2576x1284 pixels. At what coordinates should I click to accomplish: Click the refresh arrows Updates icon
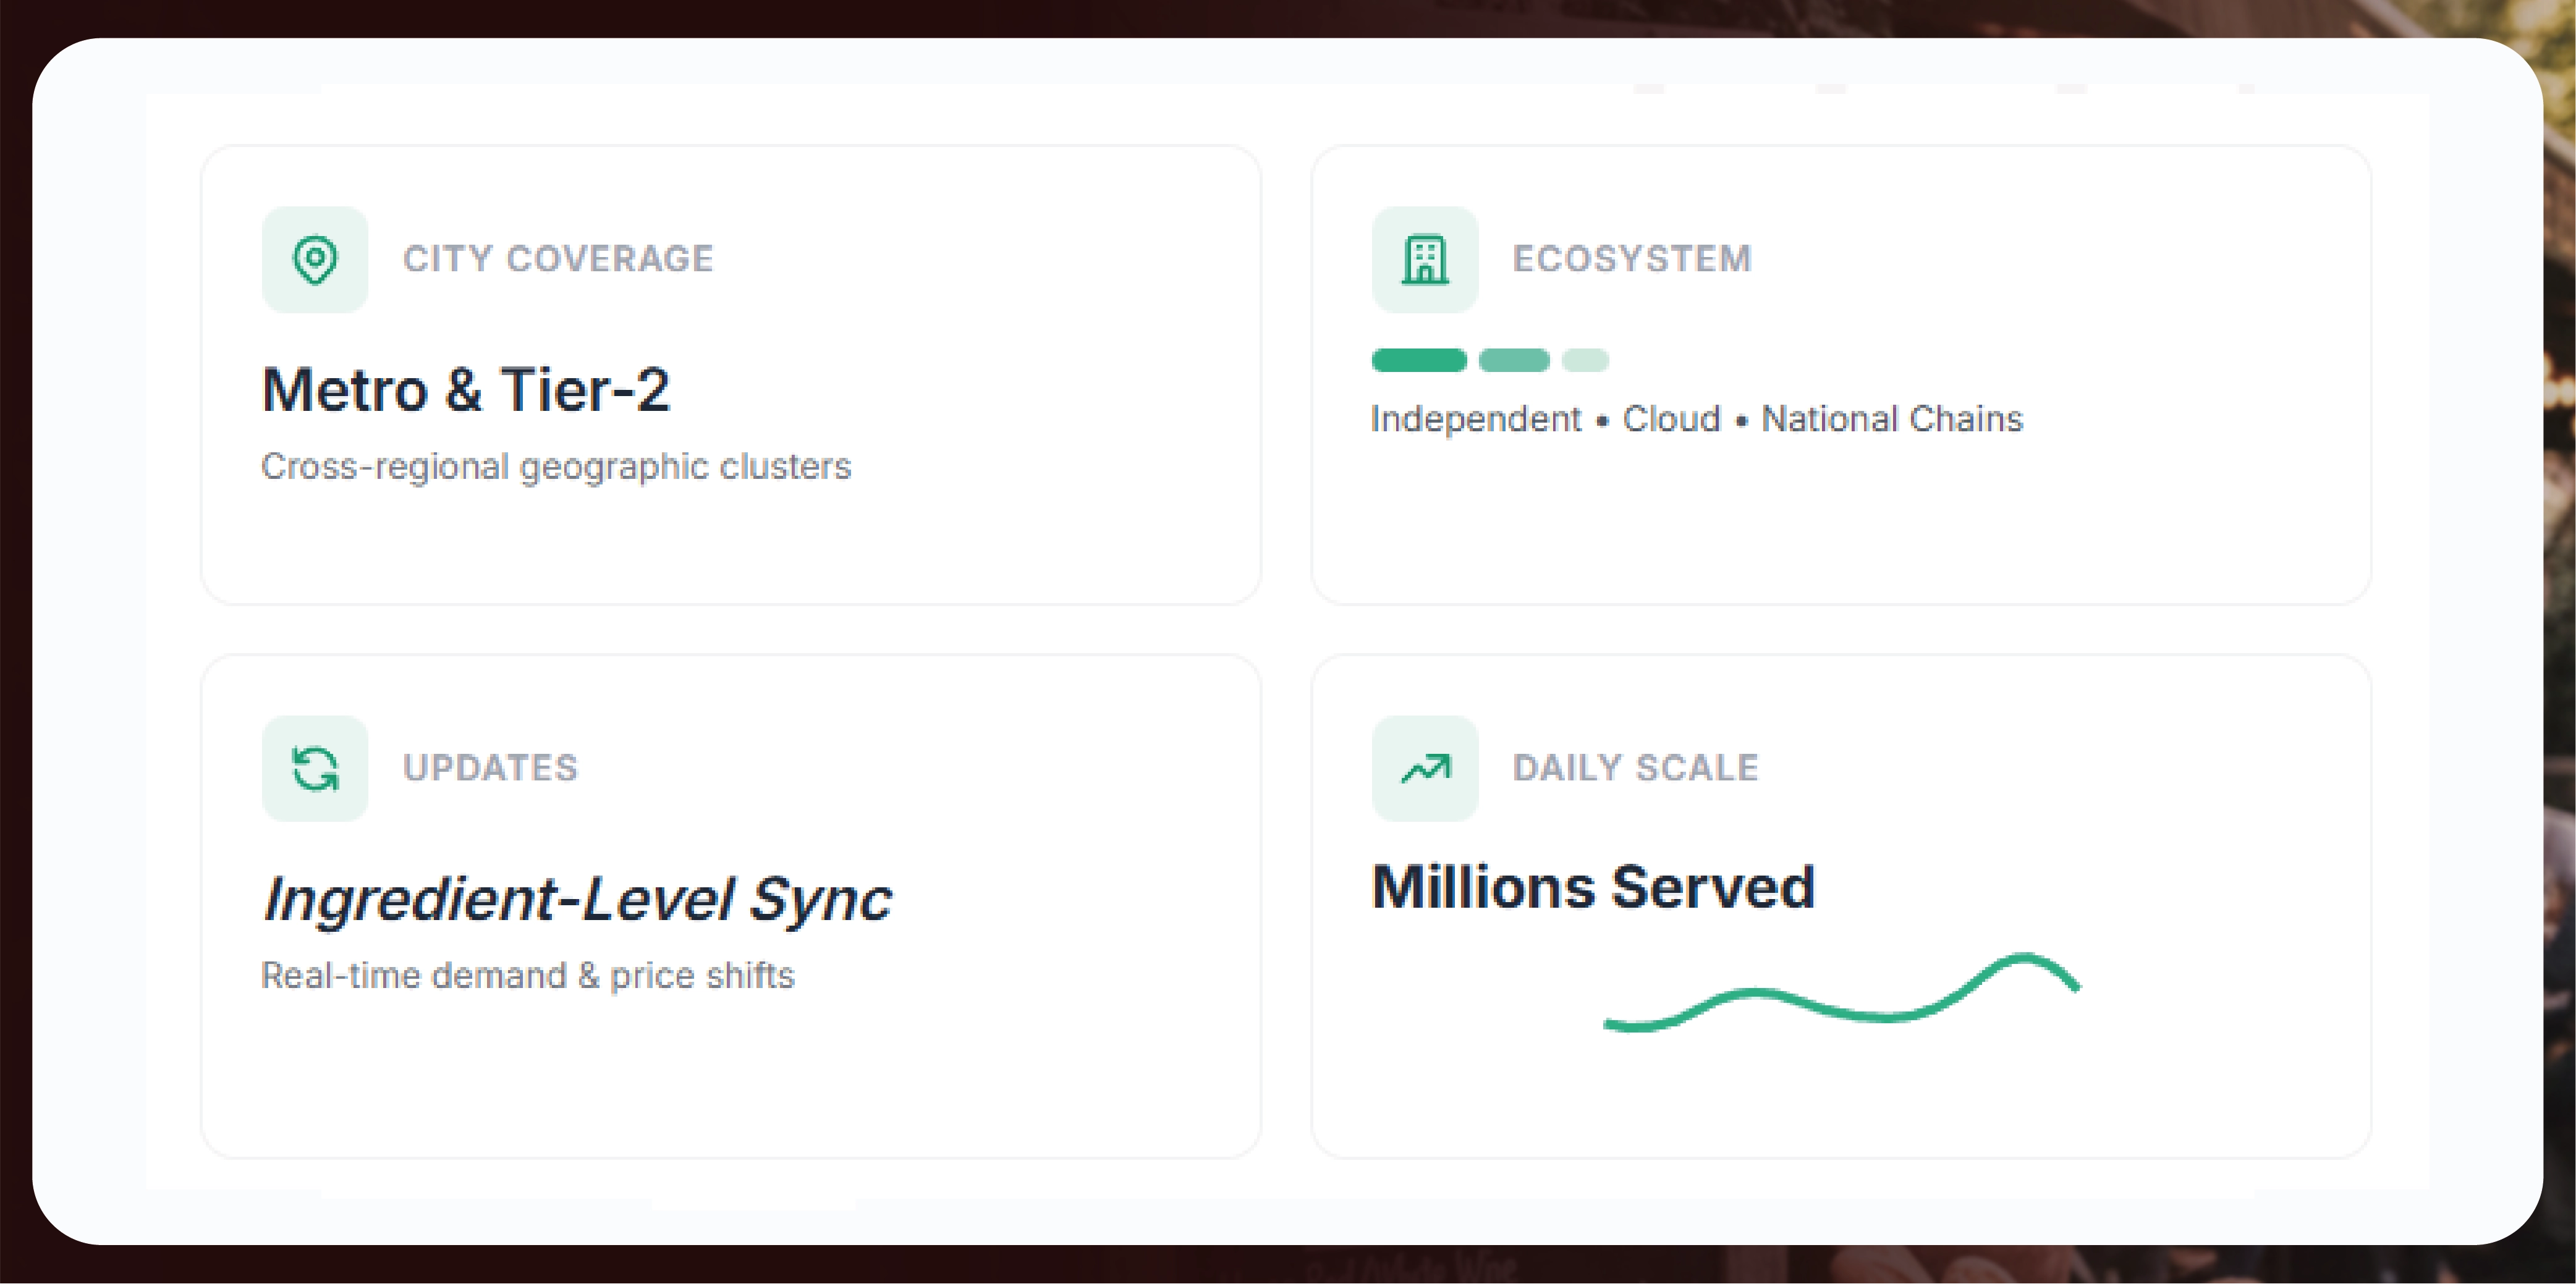pyautogui.click(x=315, y=769)
